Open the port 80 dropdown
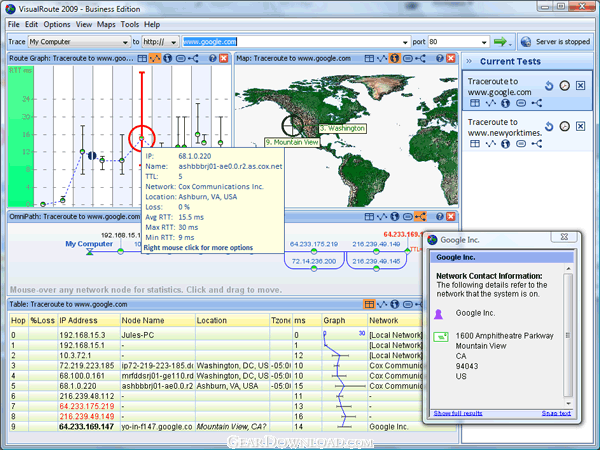The height and width of the screenshot is (450, 600). [x=484, y=42]
